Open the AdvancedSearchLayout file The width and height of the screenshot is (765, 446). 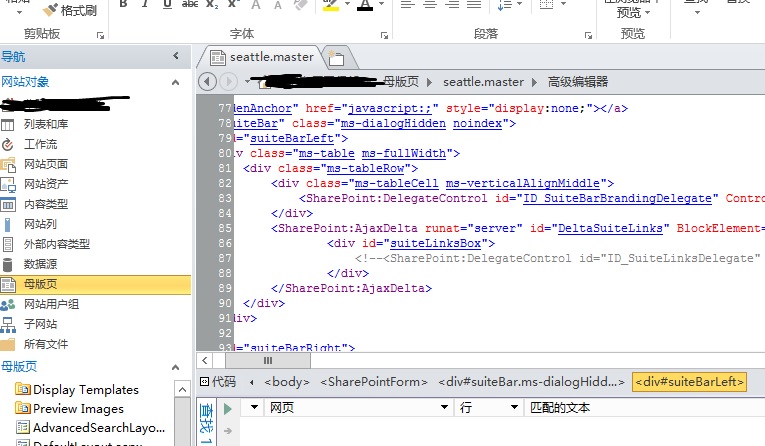(91, 427)
